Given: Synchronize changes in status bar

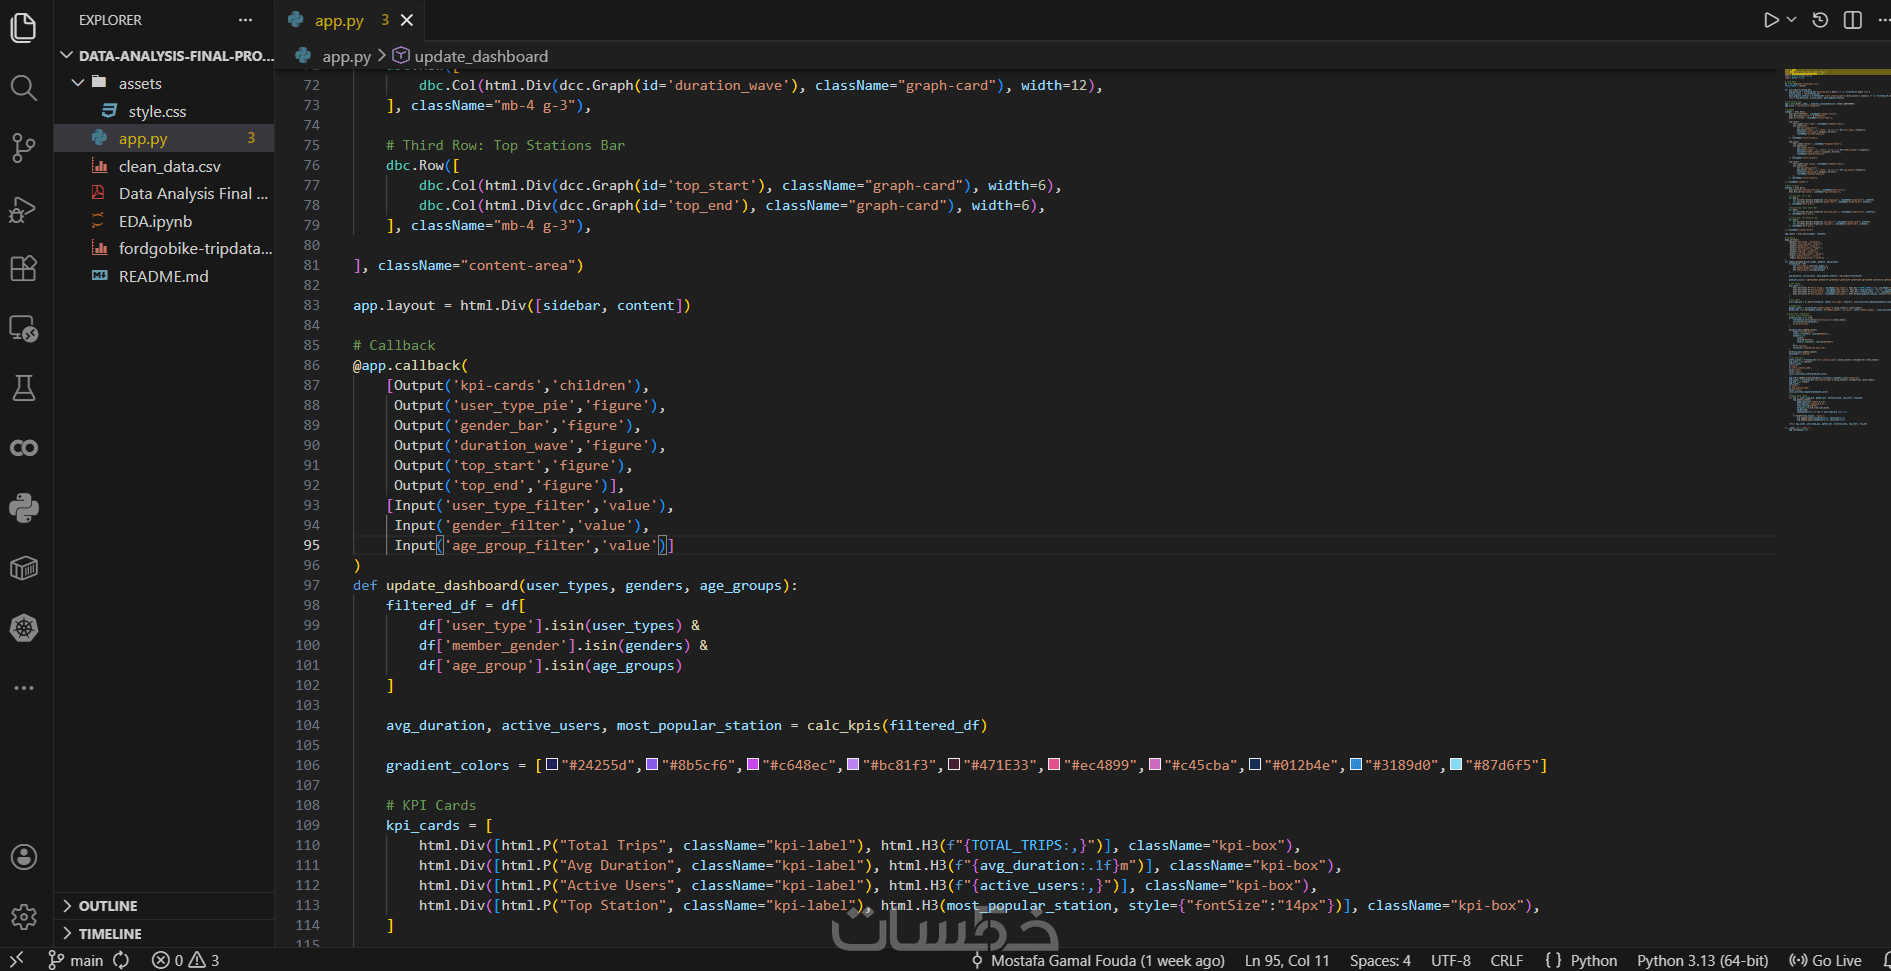Looking at the screenshot, I should coord(121,960).
